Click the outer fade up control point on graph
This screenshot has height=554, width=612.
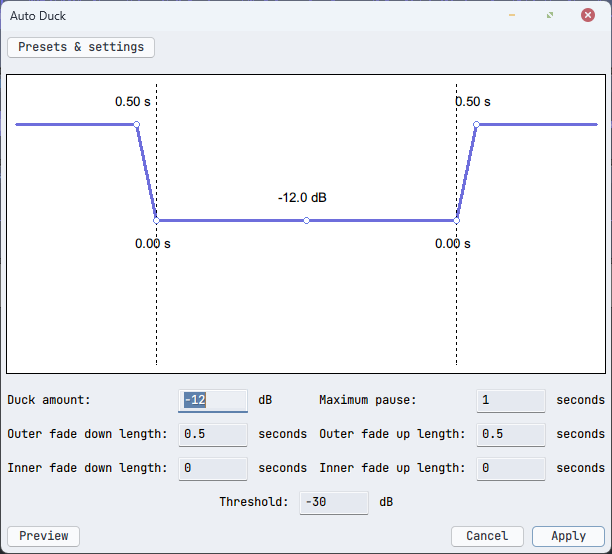476,125
